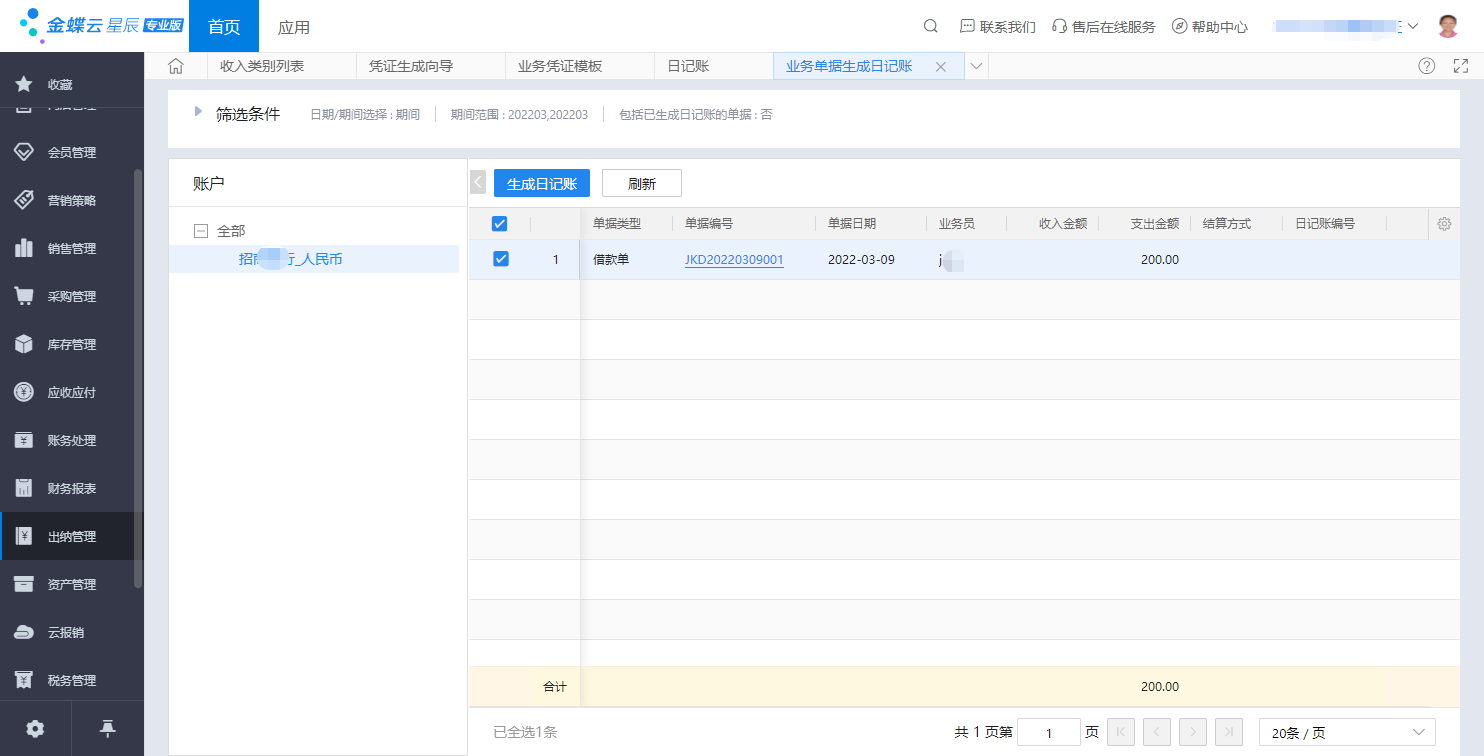This screenshot has height=756, width=1484.
Task: Click the 生成日记账 button
Action: [542, 184]
